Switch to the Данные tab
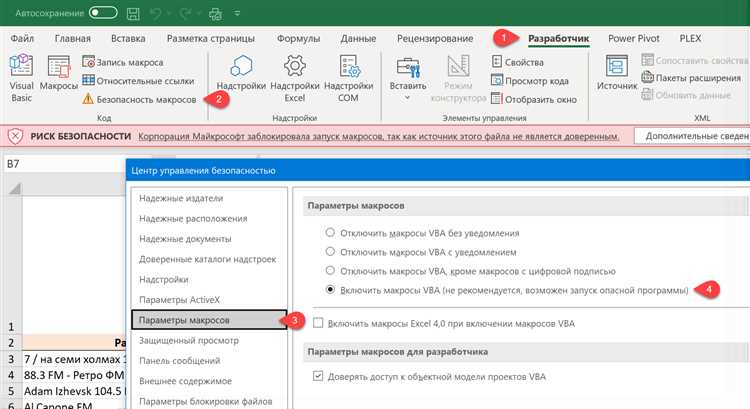The width and height of the screenshot is (750, 409). [x=358, y=38]
